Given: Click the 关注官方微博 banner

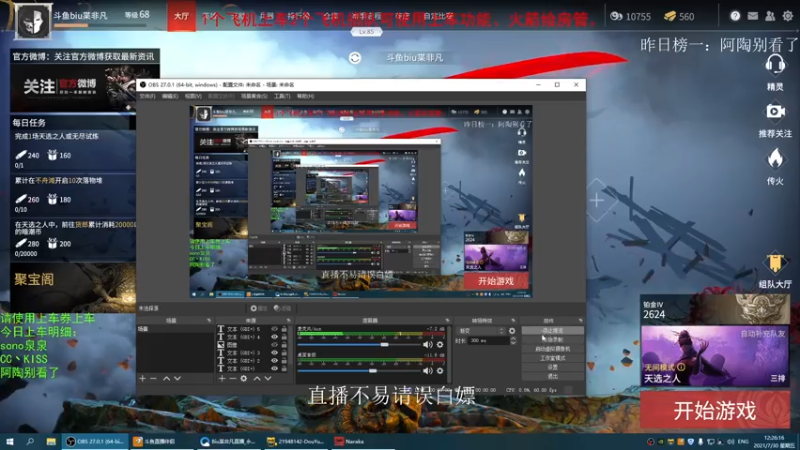Looking at the screenshot, I should tap(85, 87).
